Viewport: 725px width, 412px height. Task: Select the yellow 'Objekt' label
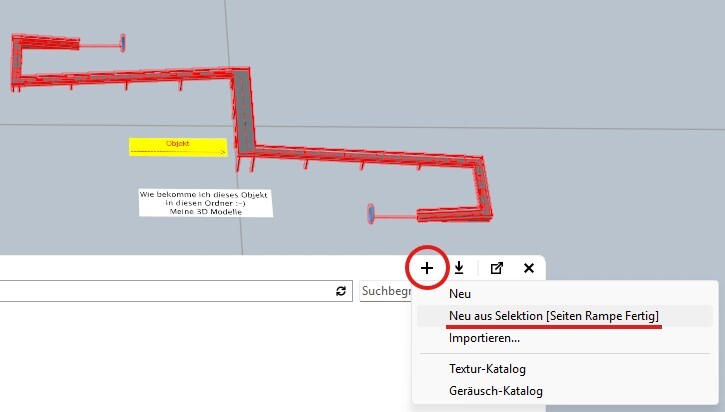click(178, 147)
